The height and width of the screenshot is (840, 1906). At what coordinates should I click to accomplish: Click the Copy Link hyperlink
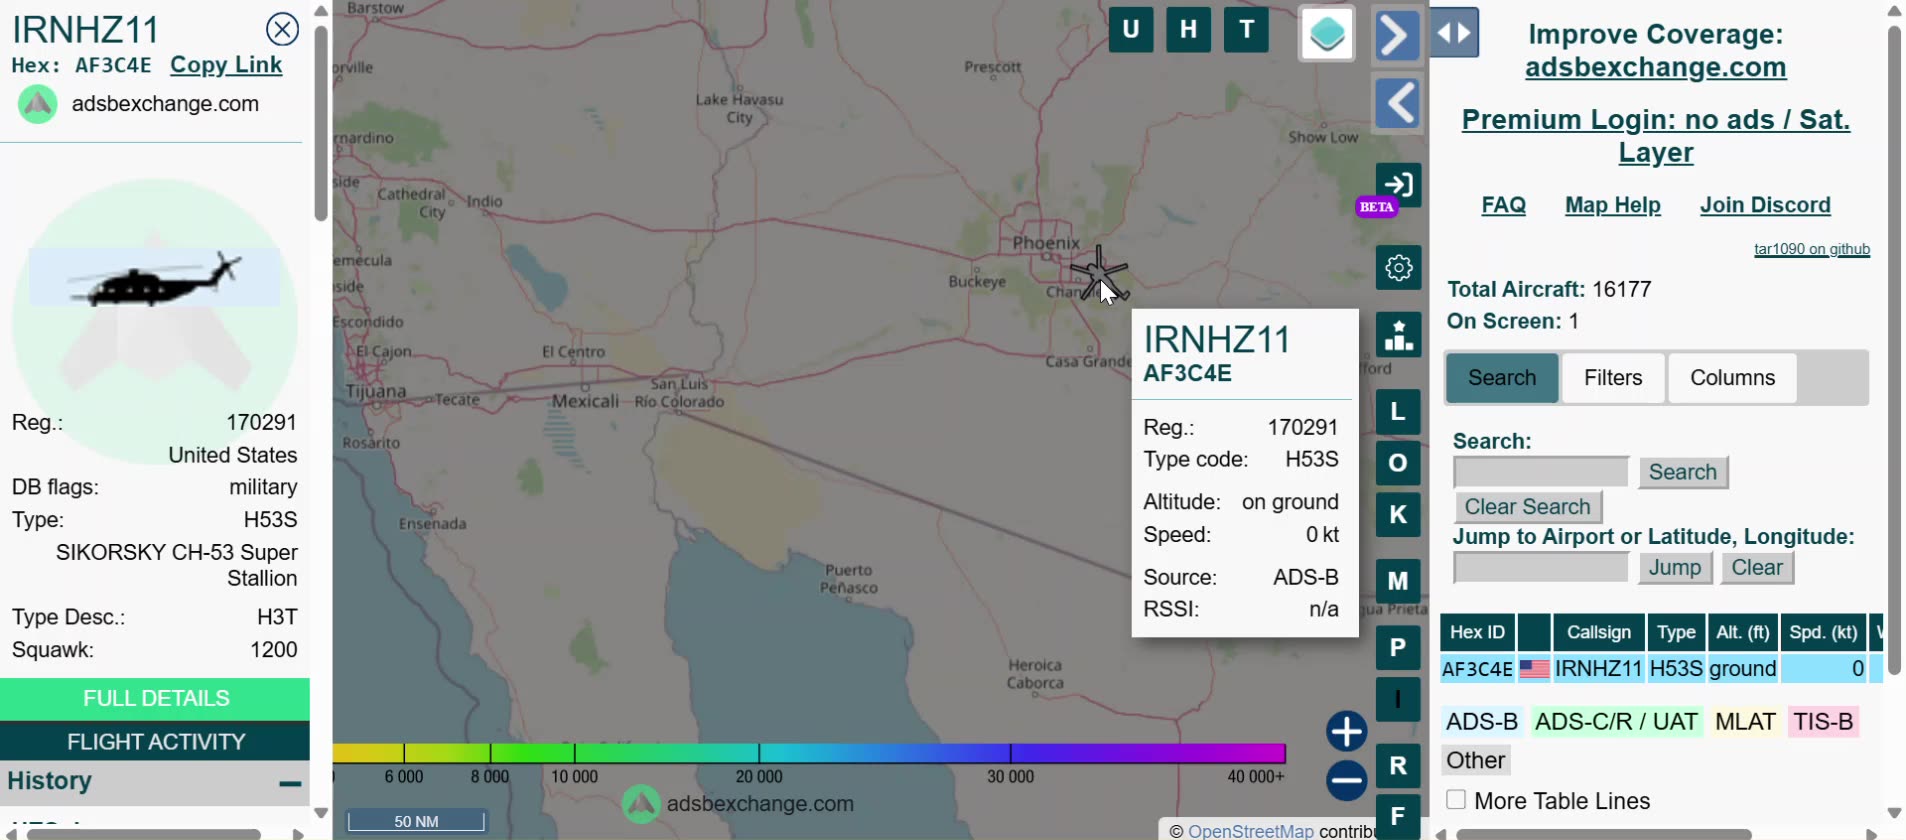[226, 65]
